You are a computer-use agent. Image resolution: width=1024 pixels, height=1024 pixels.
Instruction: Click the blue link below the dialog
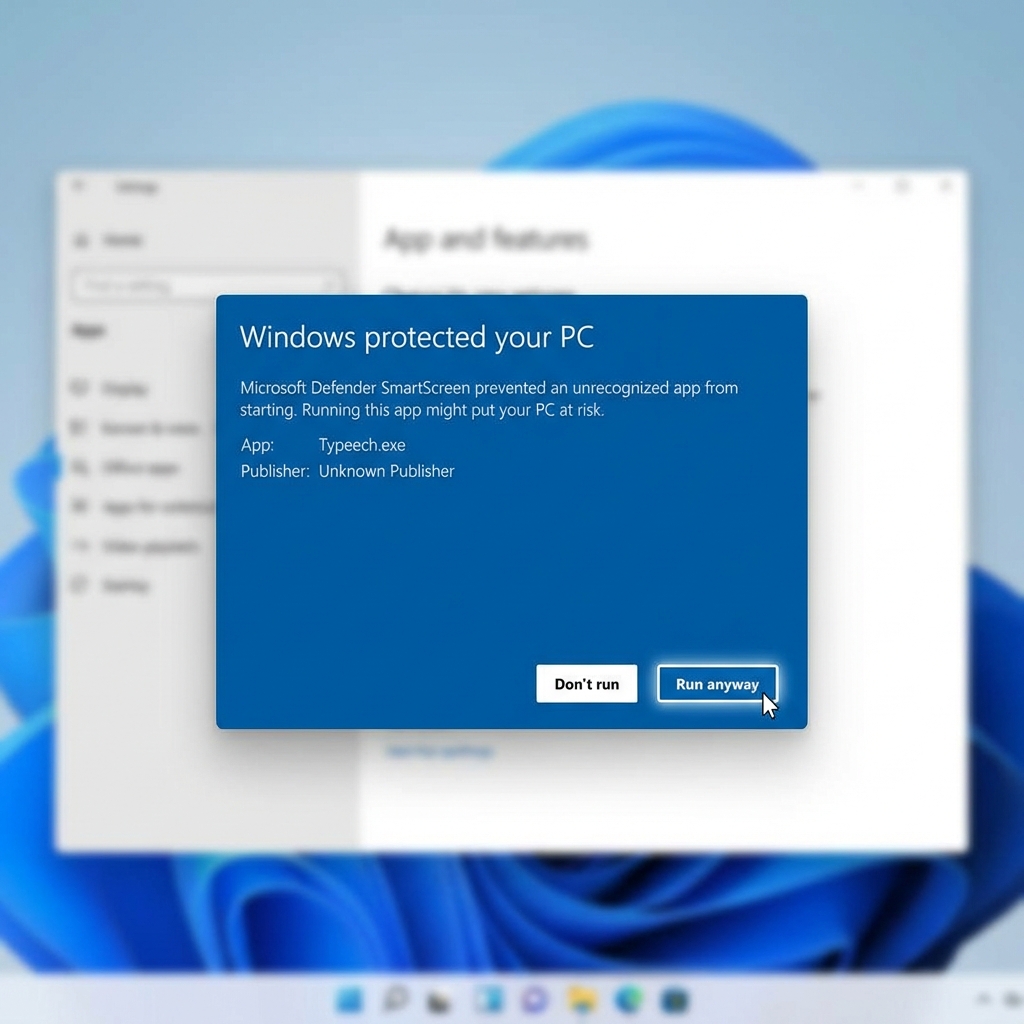[439, 750]
